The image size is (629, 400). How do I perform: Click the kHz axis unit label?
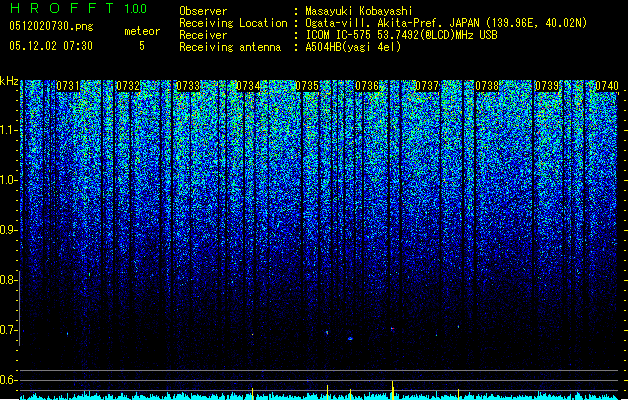coord(9,81)
